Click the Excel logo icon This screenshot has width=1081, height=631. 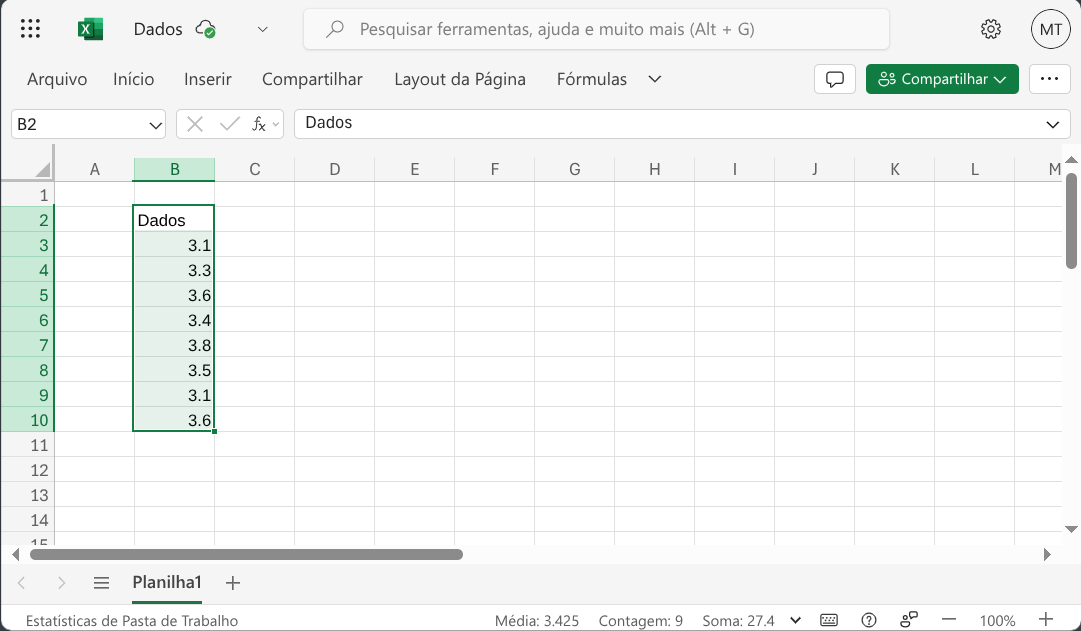click(x=91, y=29)
